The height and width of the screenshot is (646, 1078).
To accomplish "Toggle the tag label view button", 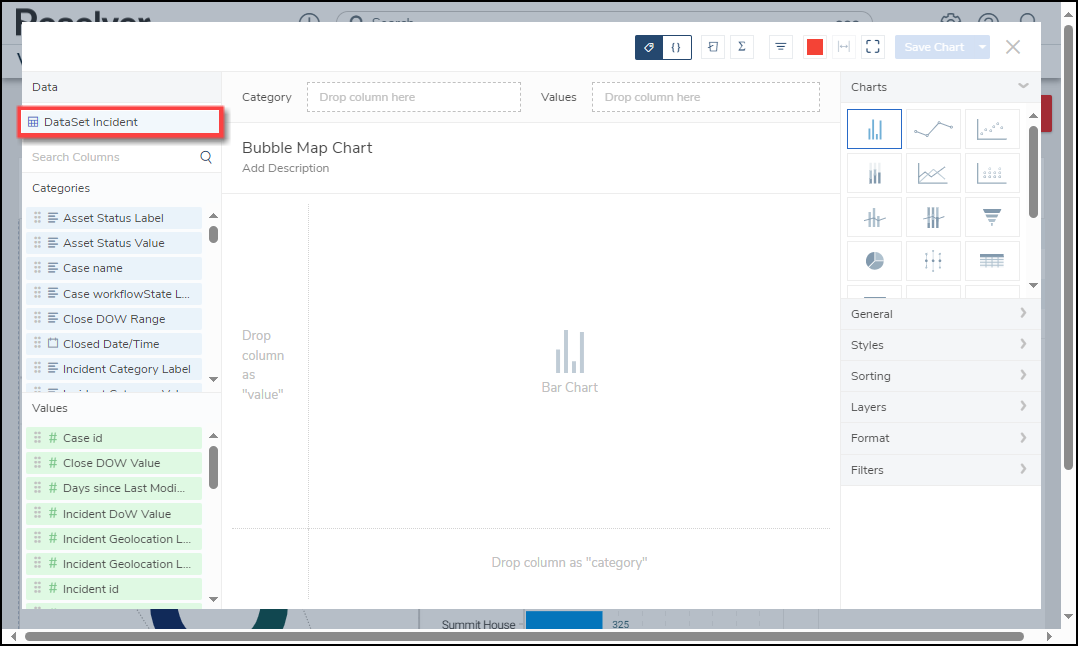I will pos(649,47).
